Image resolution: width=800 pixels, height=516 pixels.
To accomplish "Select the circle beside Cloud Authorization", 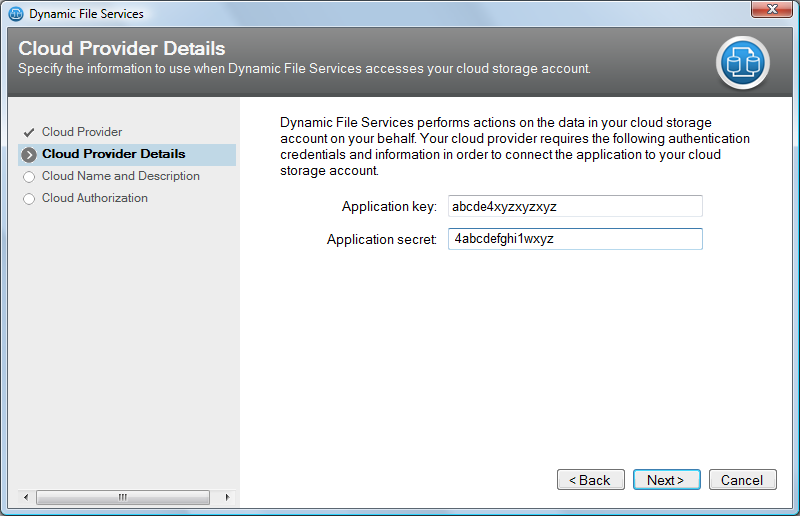I will [x=29, y=198].
